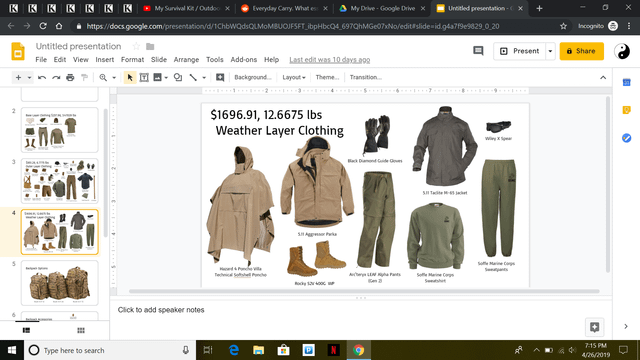Click the Present button
Viewport: 640px width, 360px height.
click(x=519, y=51)
